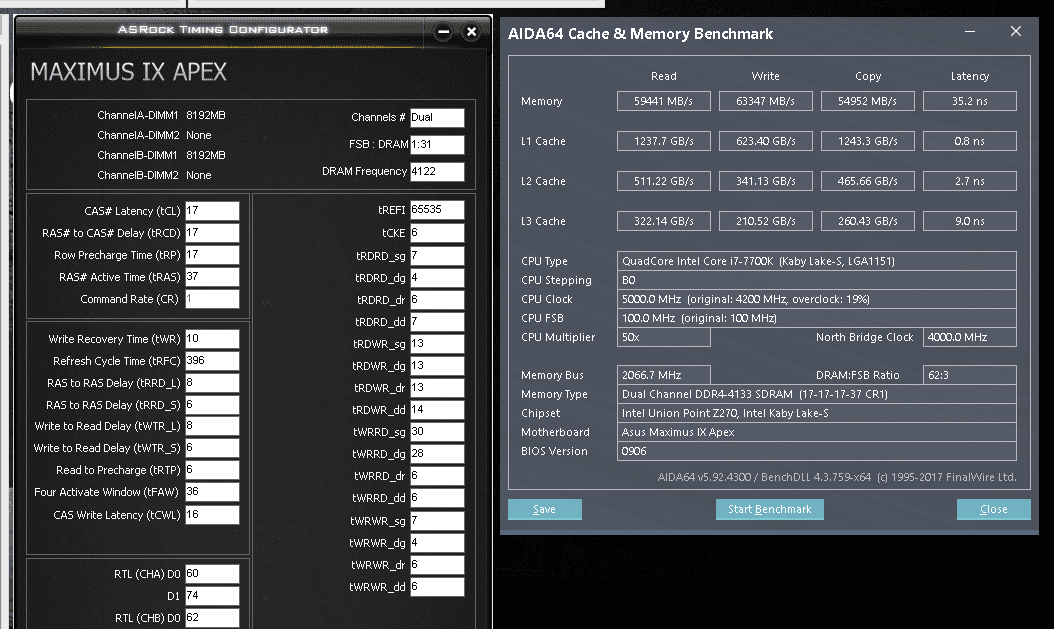Select the Memory Latency 35.2 ns box
The width and height of the screenshot is (1054, 629).
[969, 101]
